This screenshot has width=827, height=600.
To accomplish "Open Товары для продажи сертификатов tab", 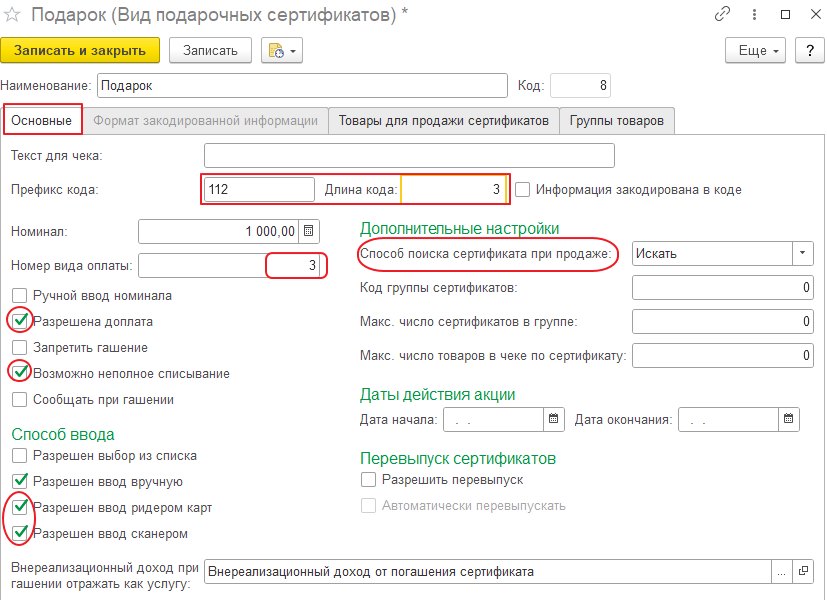I will click(x=444, y=121).
